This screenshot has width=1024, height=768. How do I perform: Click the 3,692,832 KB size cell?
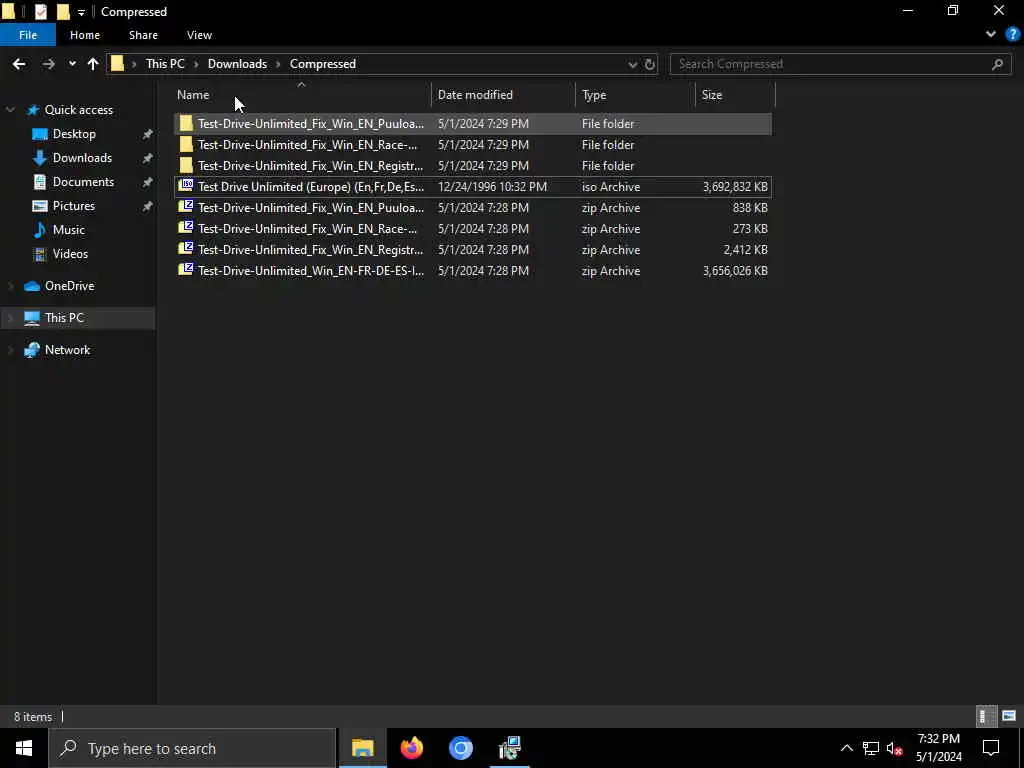pyautogui.click(x=735, y=187)
